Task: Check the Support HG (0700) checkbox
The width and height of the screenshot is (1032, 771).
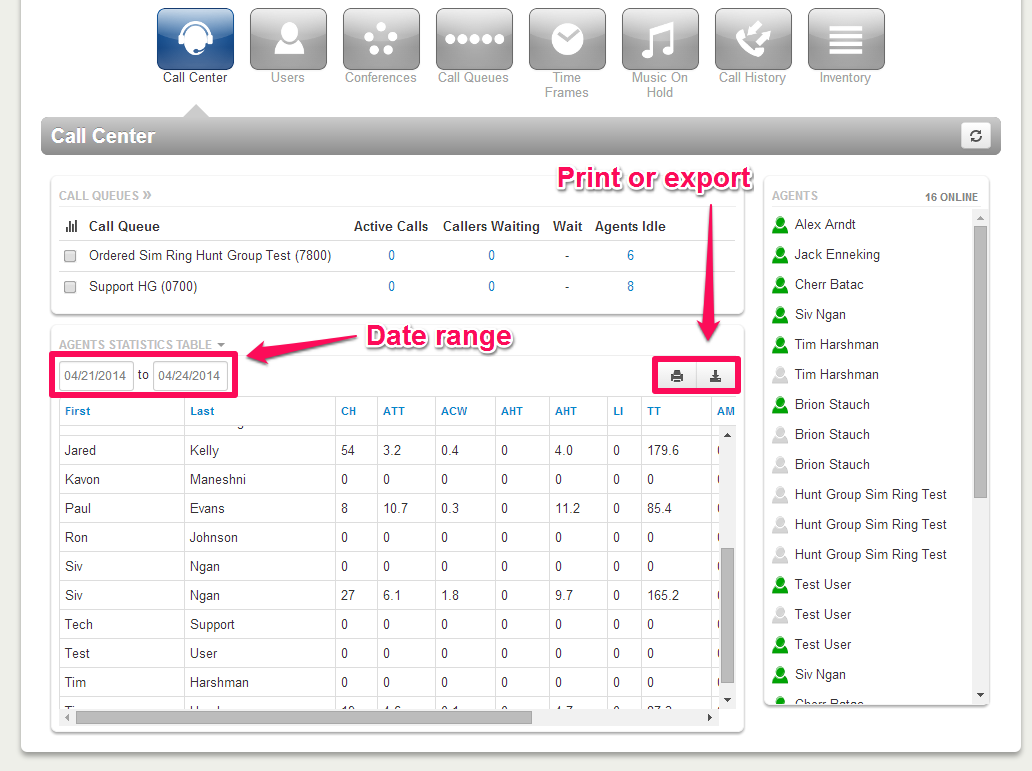Action: point(69,286)
